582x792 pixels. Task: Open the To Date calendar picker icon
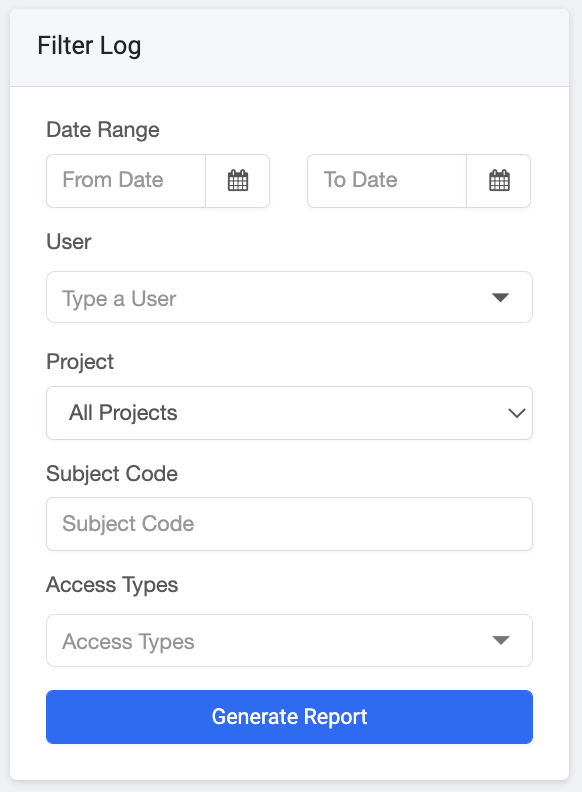click(x=499, y=181)
